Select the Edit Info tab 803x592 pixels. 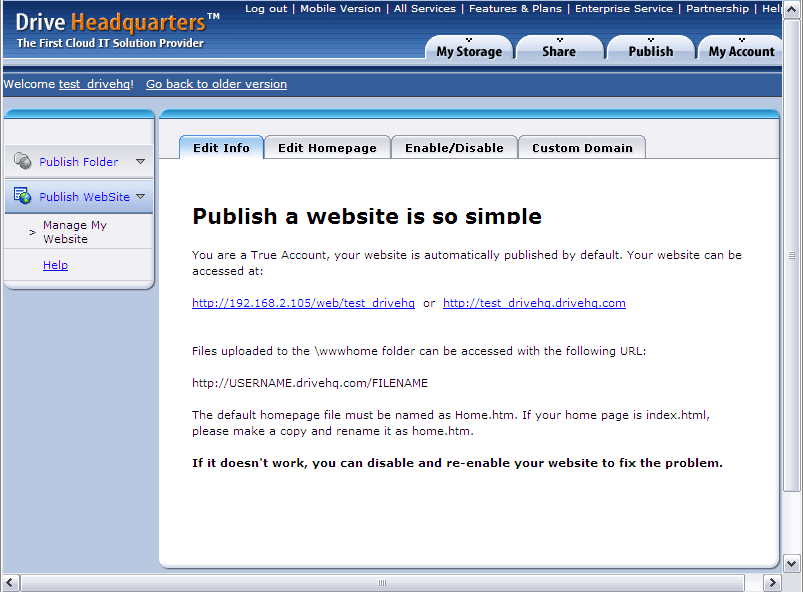221,148
